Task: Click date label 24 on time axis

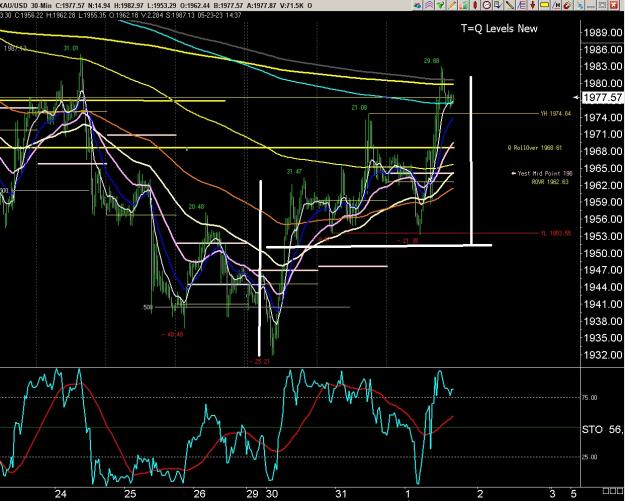Action: tap(61, 494)
